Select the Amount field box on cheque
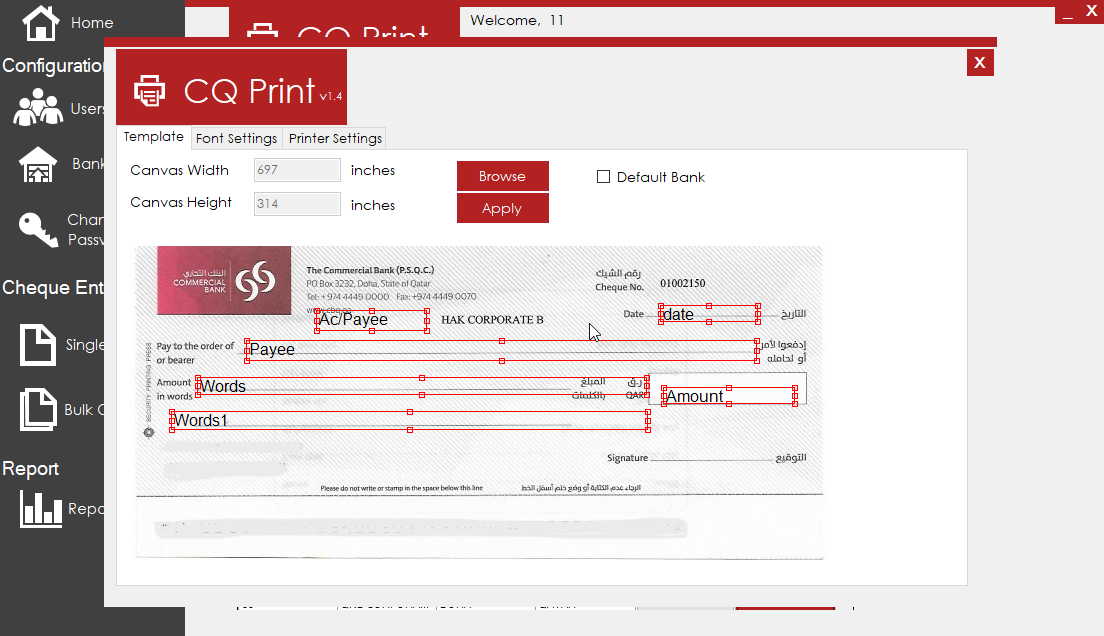The height and width of the screenshot is (636, 1104). click(x=729, y=396)
